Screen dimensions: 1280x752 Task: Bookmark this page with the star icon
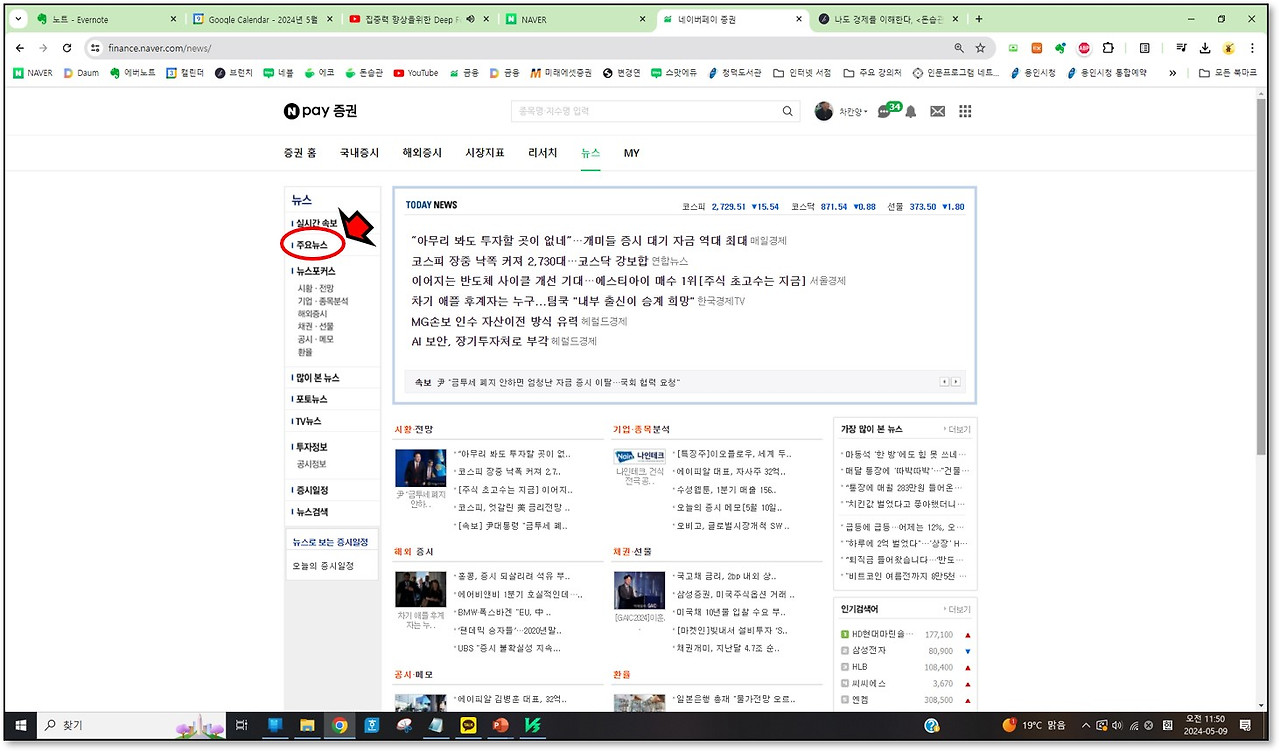click(980, 48)
